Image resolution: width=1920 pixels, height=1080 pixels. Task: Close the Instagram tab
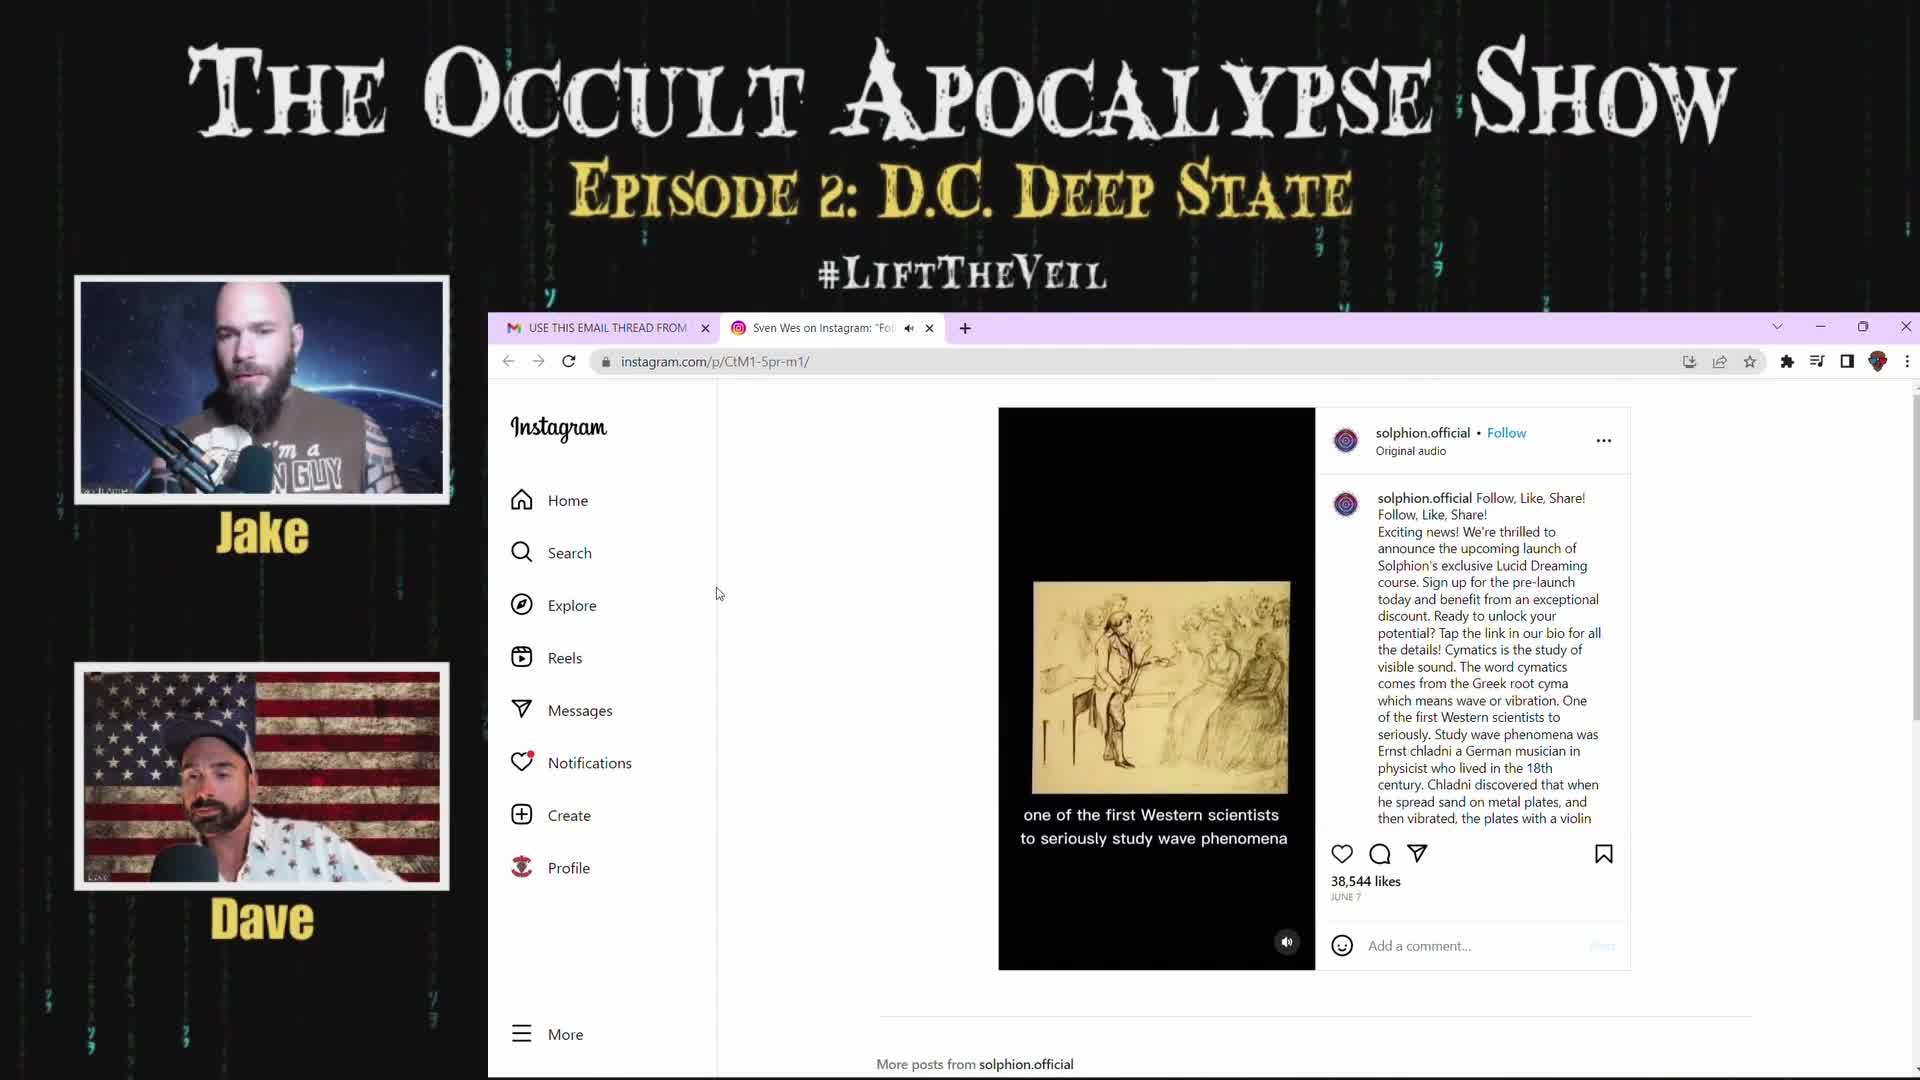[x=929, y=328]
